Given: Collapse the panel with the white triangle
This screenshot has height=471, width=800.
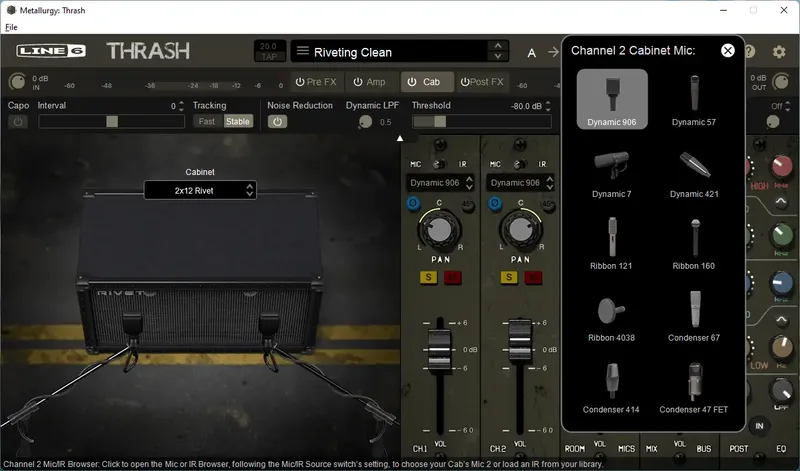Looking at the screenshot, I should [400, 138].
